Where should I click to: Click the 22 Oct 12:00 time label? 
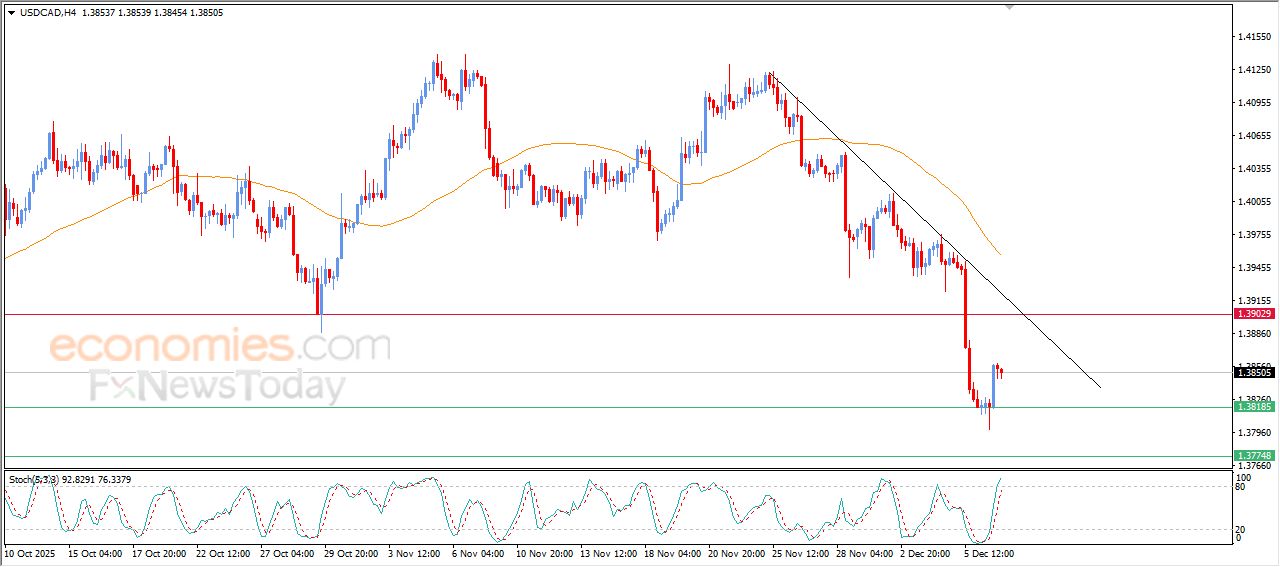click(224, 552)
